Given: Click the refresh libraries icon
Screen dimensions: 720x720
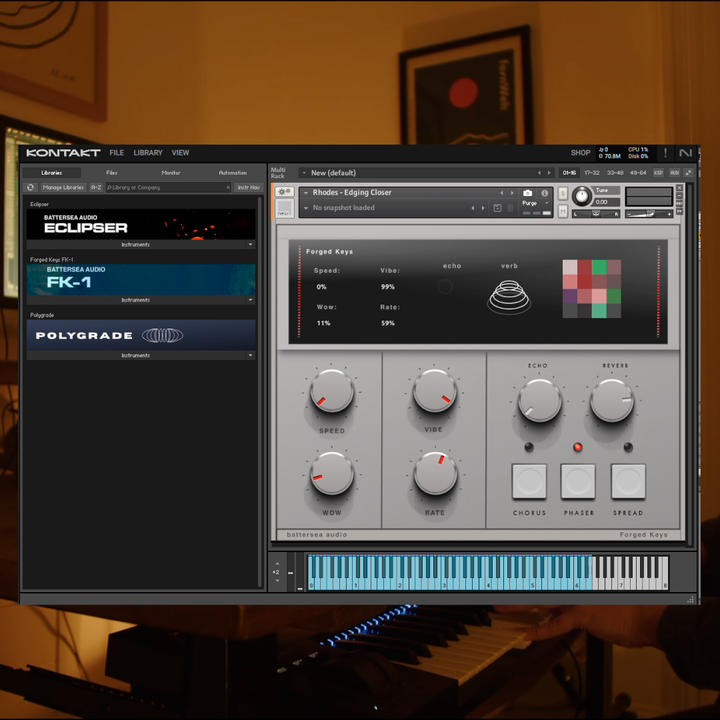Looking at the screenshot, I should [x=30, y=187].
